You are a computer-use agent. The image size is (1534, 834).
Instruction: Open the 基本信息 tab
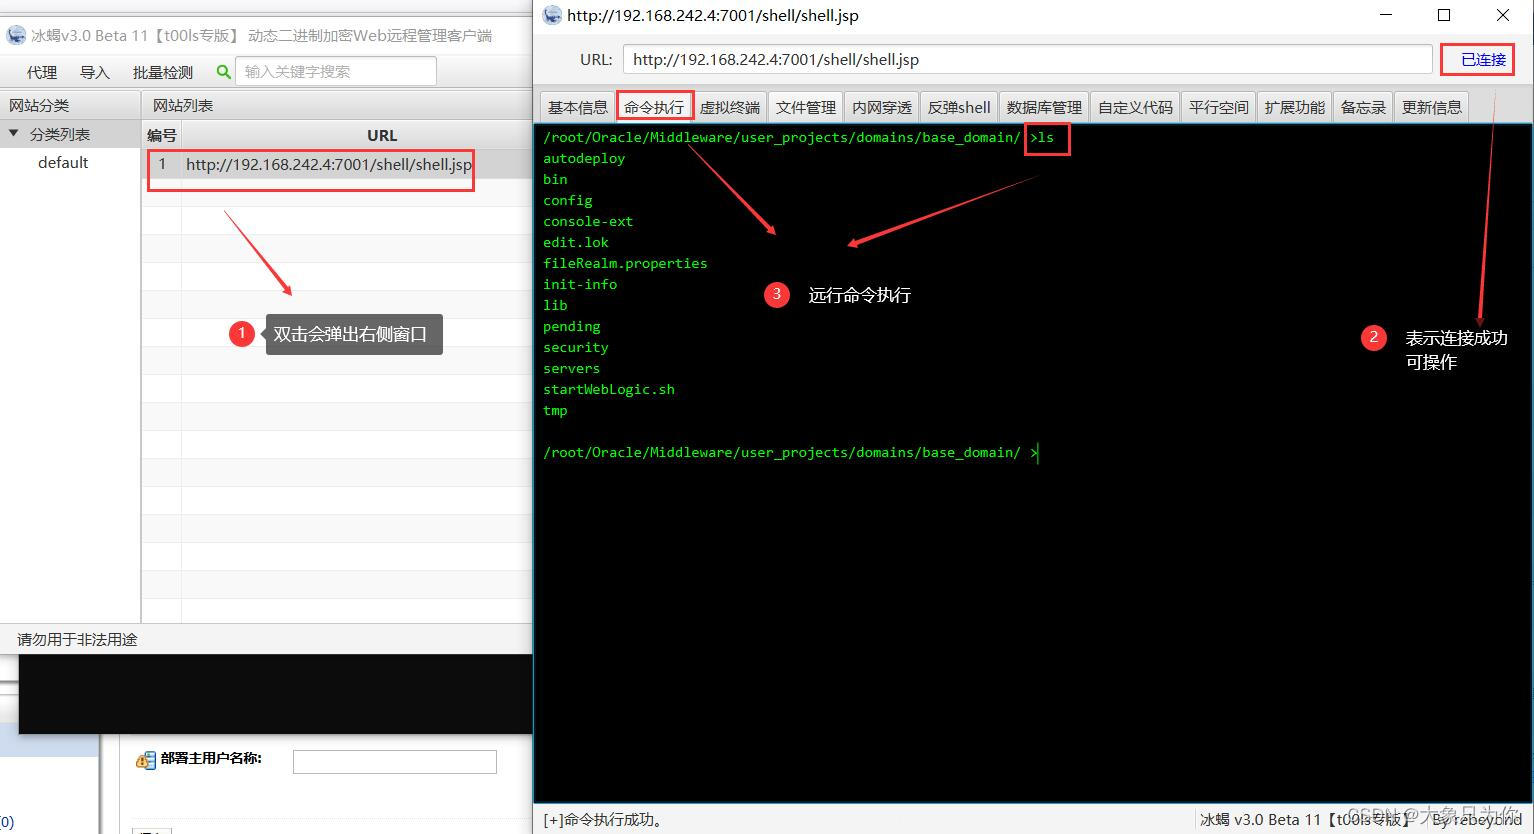pyautogui.click(x=578, y=107)
